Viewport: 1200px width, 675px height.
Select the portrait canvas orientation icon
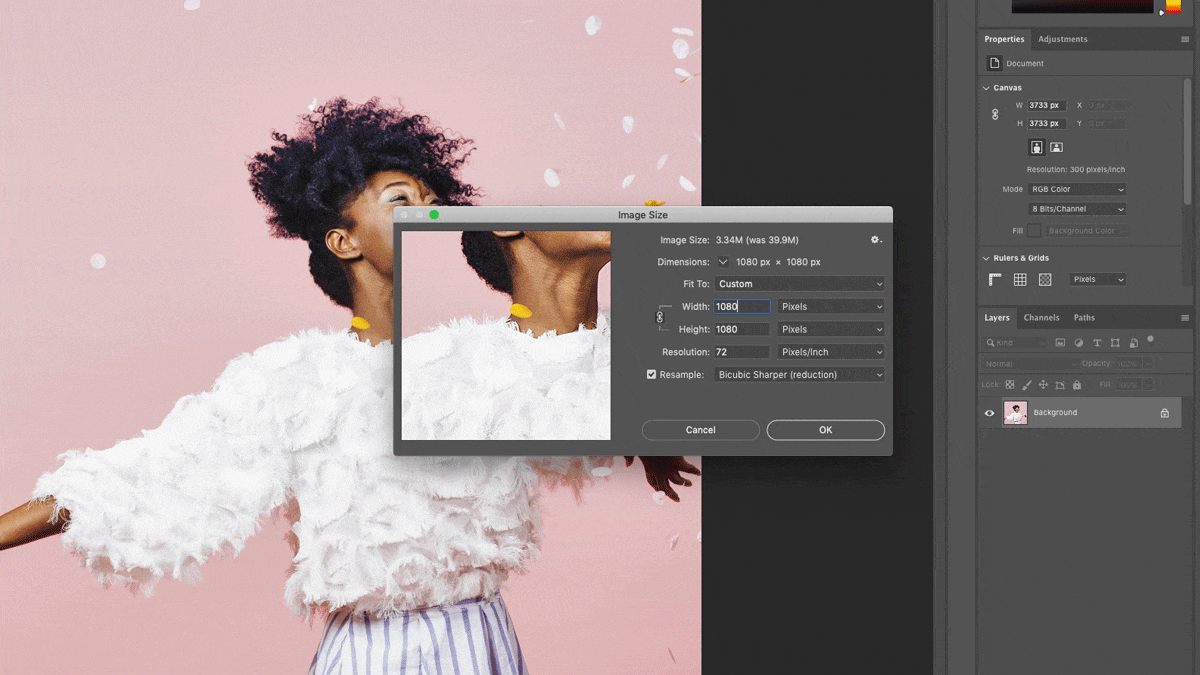coord(1036,147)
